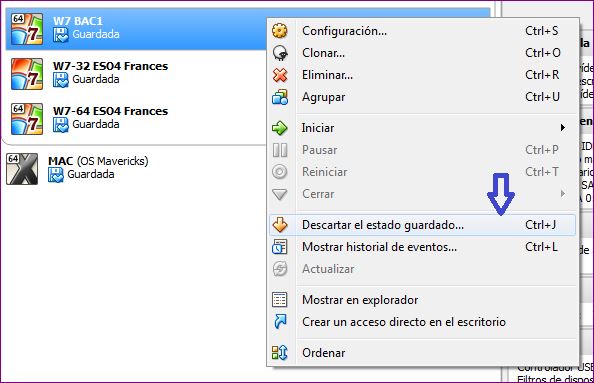Click the W7-64 ES04 Frances OS icon
This screenshot has height=383, width=594.
pos(27,119)
